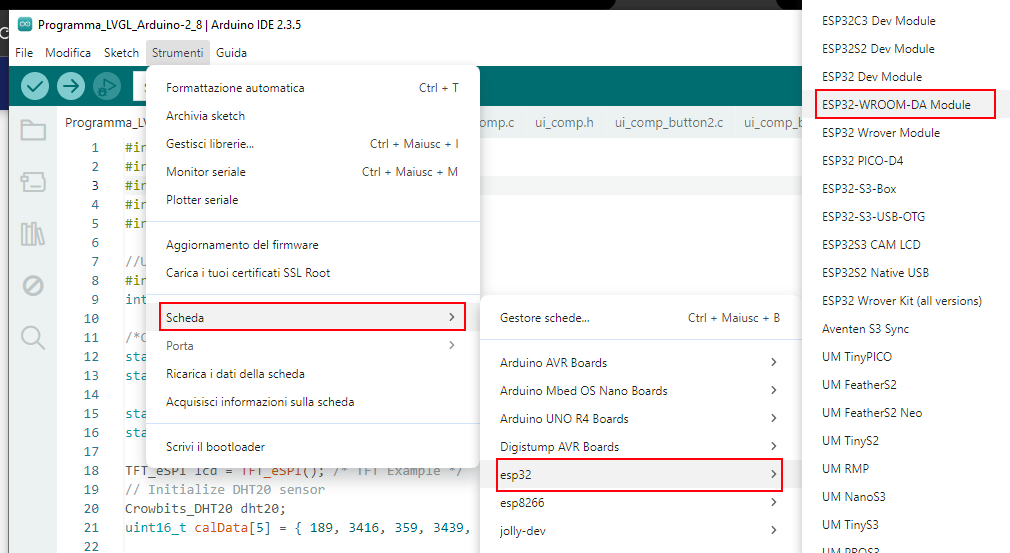Open the Sketch menu in menu bar
Viewport: 1010px width, 553px height.
(121, 53)
